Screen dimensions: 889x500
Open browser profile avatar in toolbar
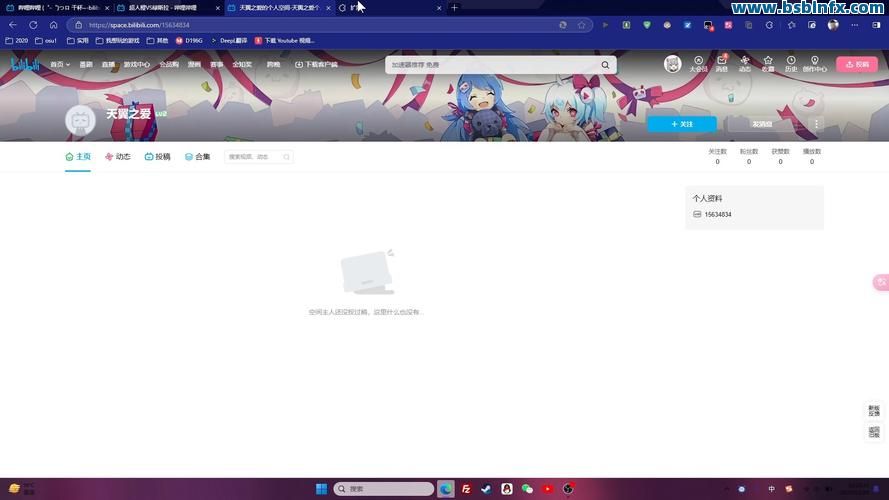click(833, 25)
